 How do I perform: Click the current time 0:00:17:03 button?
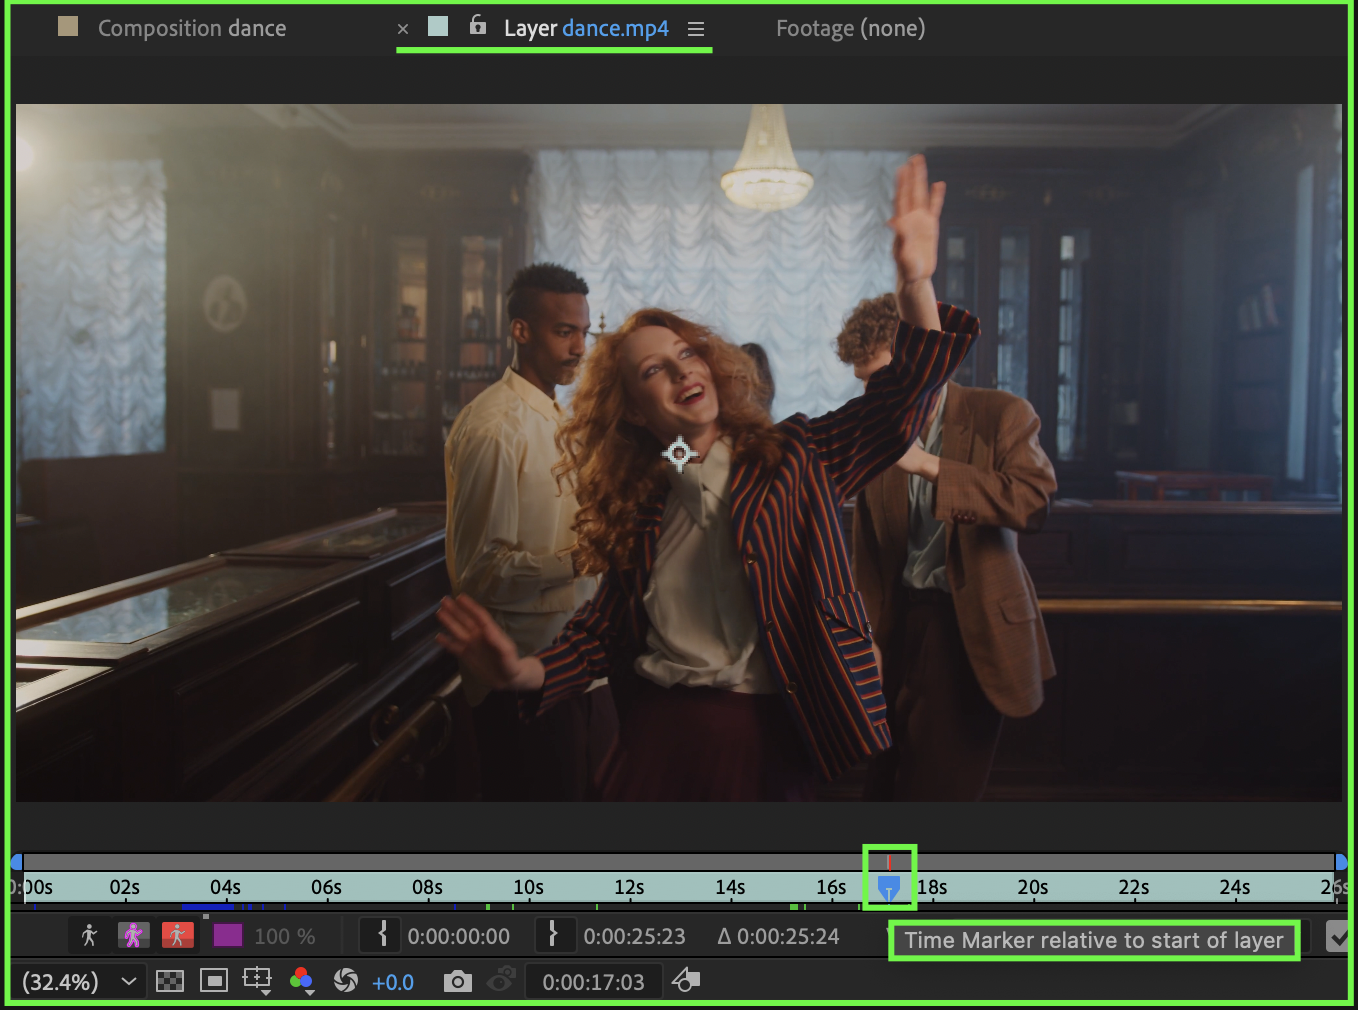(593, 982)
